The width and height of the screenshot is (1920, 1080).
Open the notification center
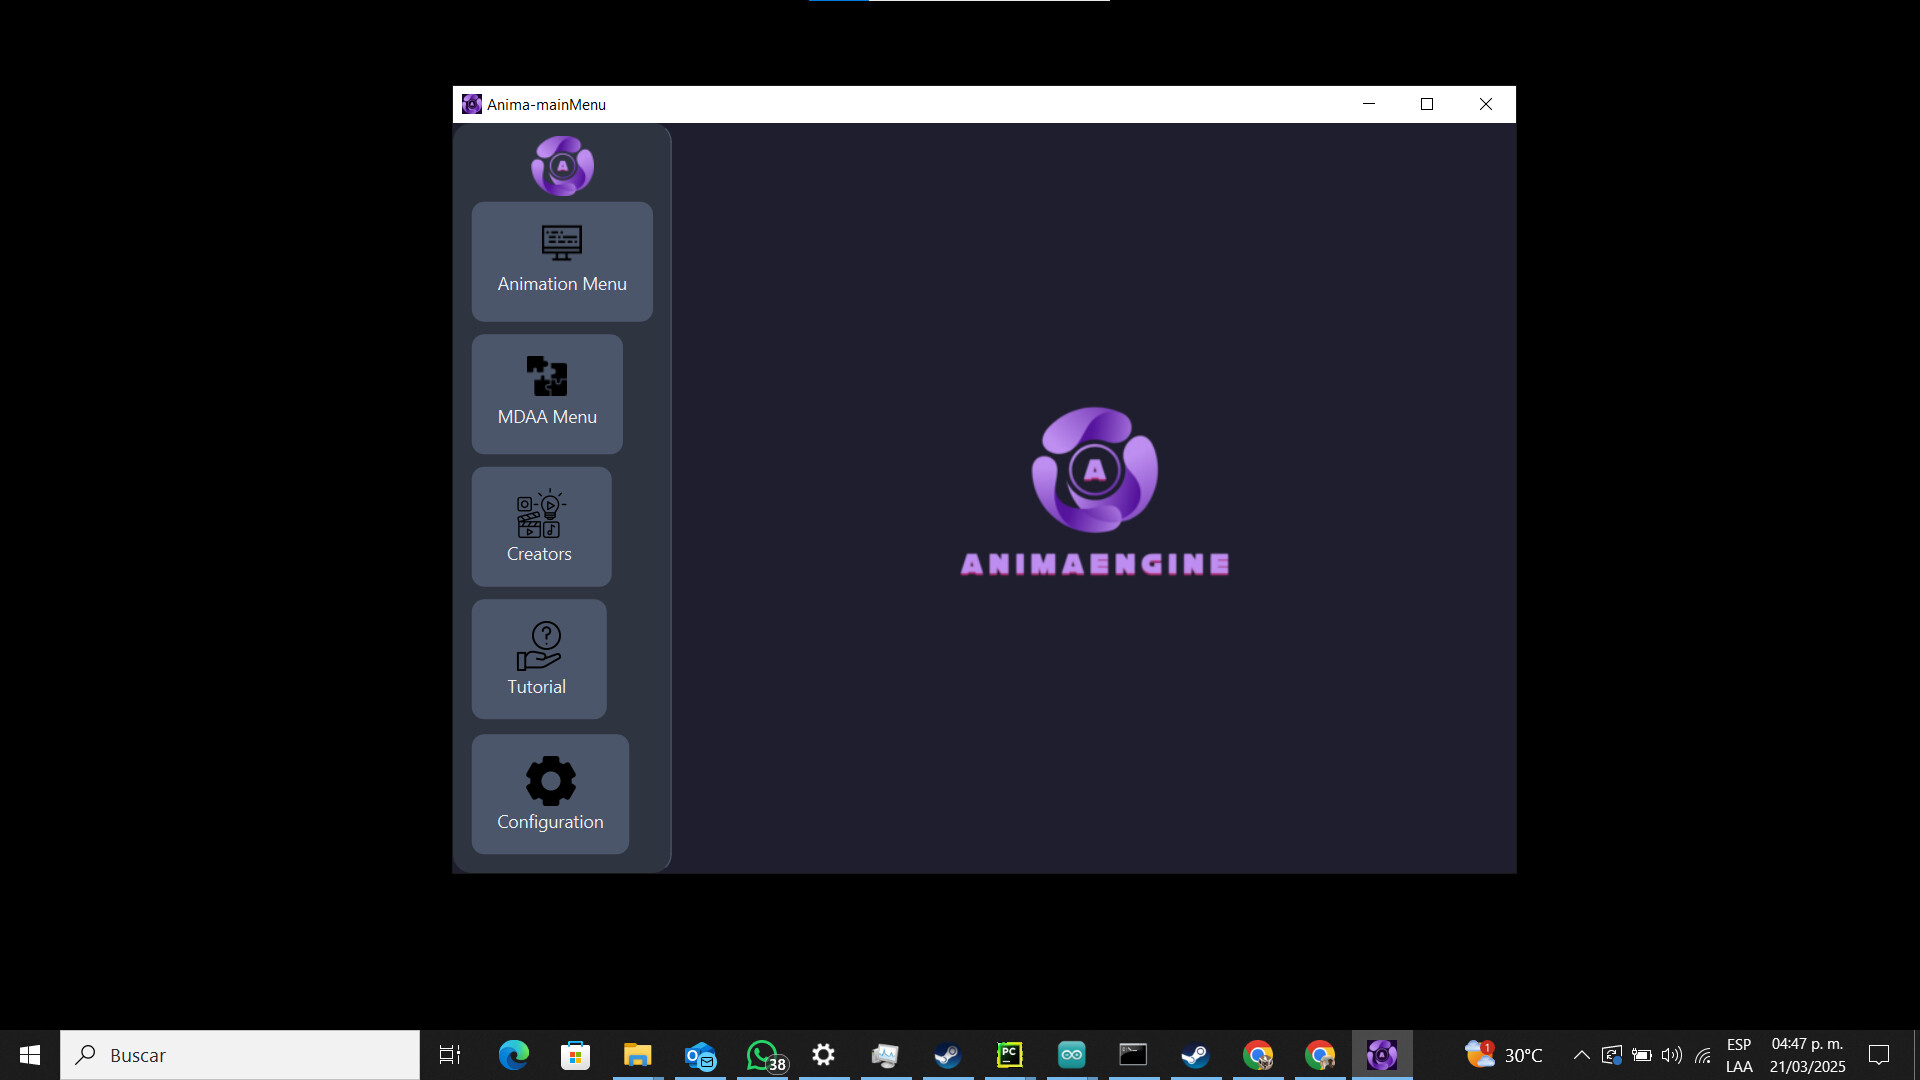click(1879, 1054)
